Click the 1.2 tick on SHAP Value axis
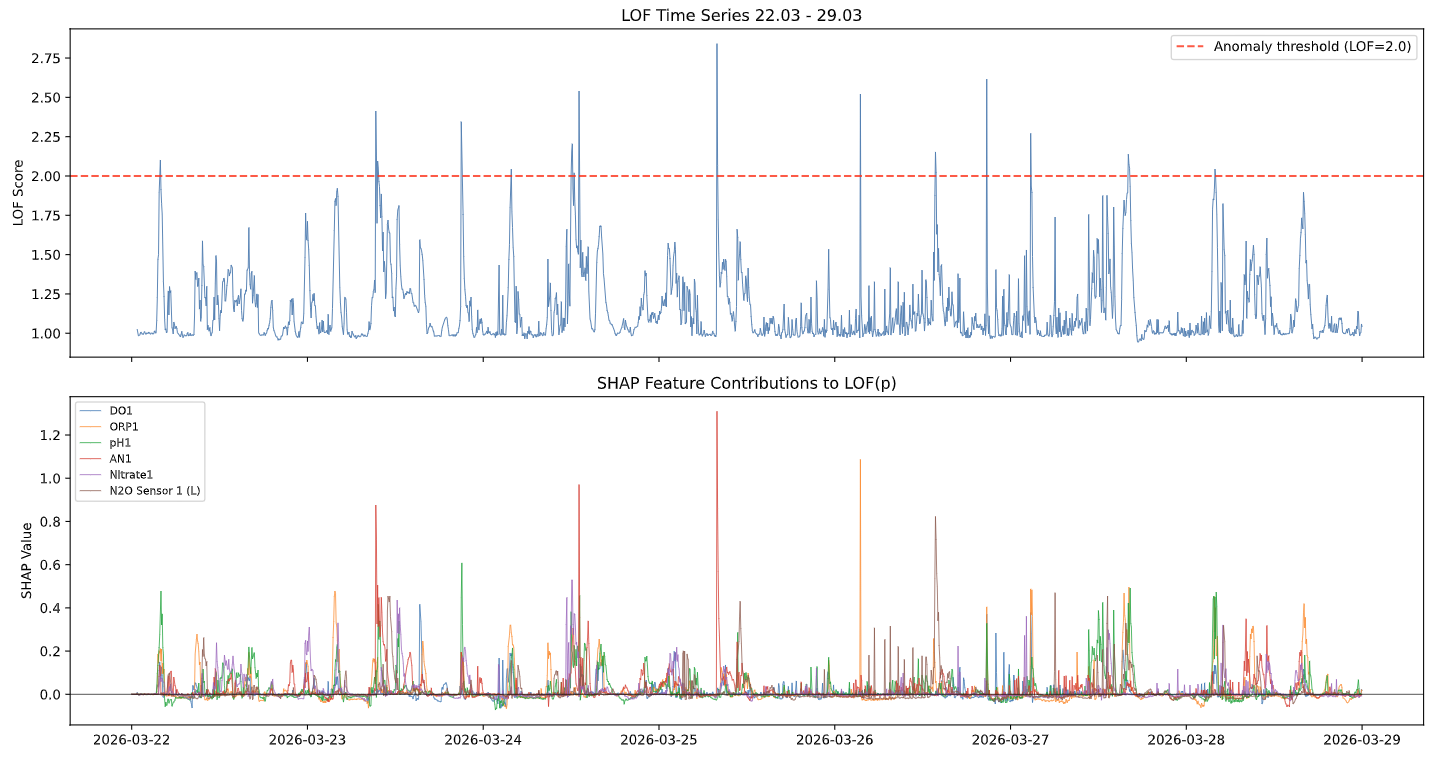Screen dimensions: 1441x763 coord(51,435)
